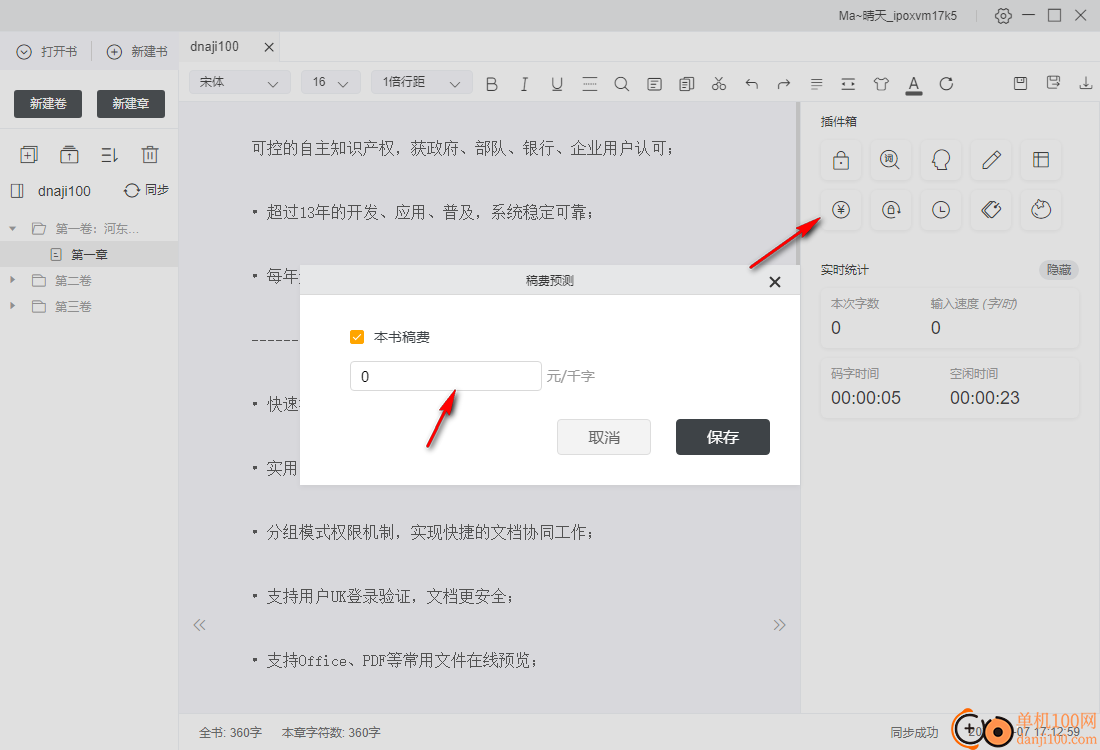Expand the 第三卷 tree node arrow
Viewport: 1100px width, 750px height.
coord(13,306)
